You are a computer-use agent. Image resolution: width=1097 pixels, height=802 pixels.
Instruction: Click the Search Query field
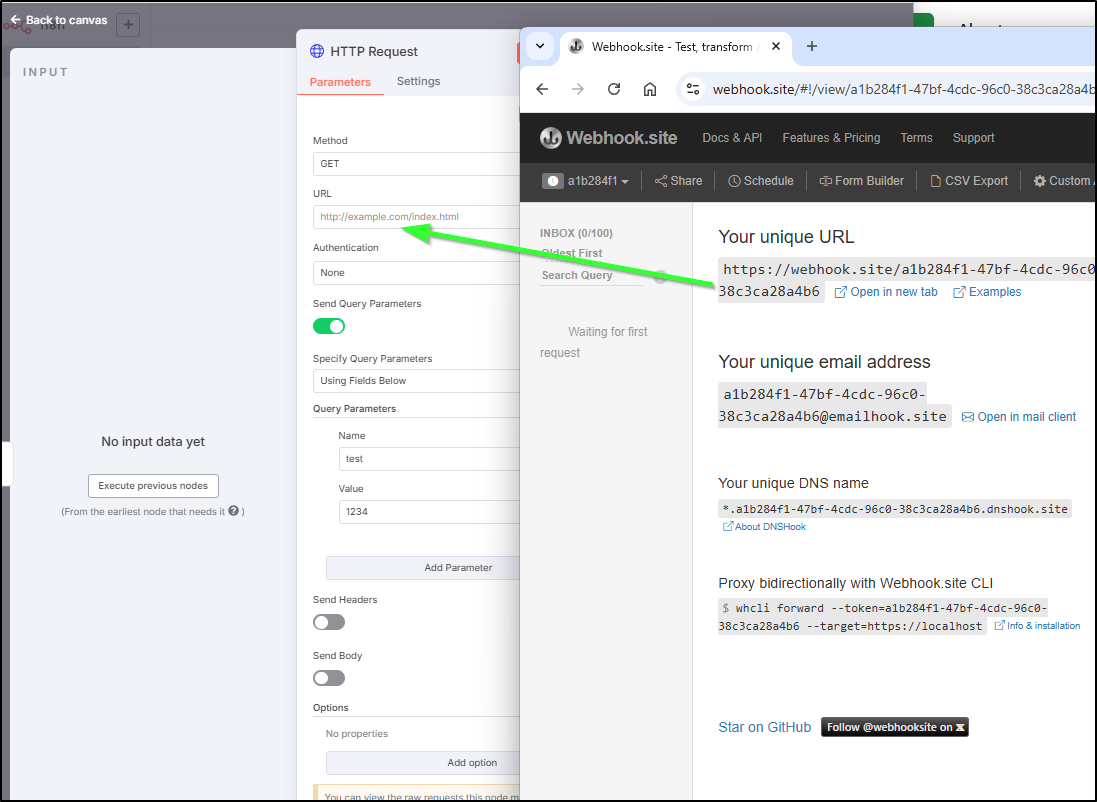click(x=591, y=276)
